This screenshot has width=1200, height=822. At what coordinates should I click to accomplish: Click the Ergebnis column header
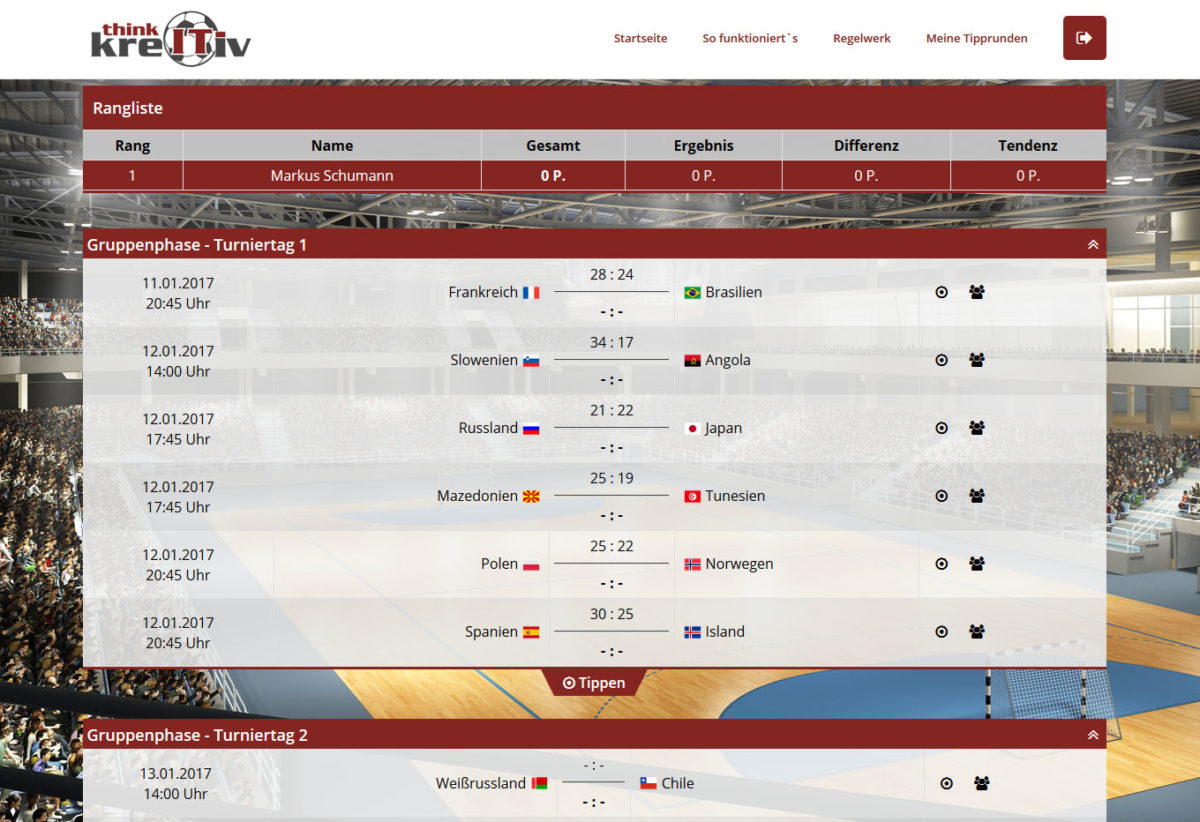tap(704, 145)
